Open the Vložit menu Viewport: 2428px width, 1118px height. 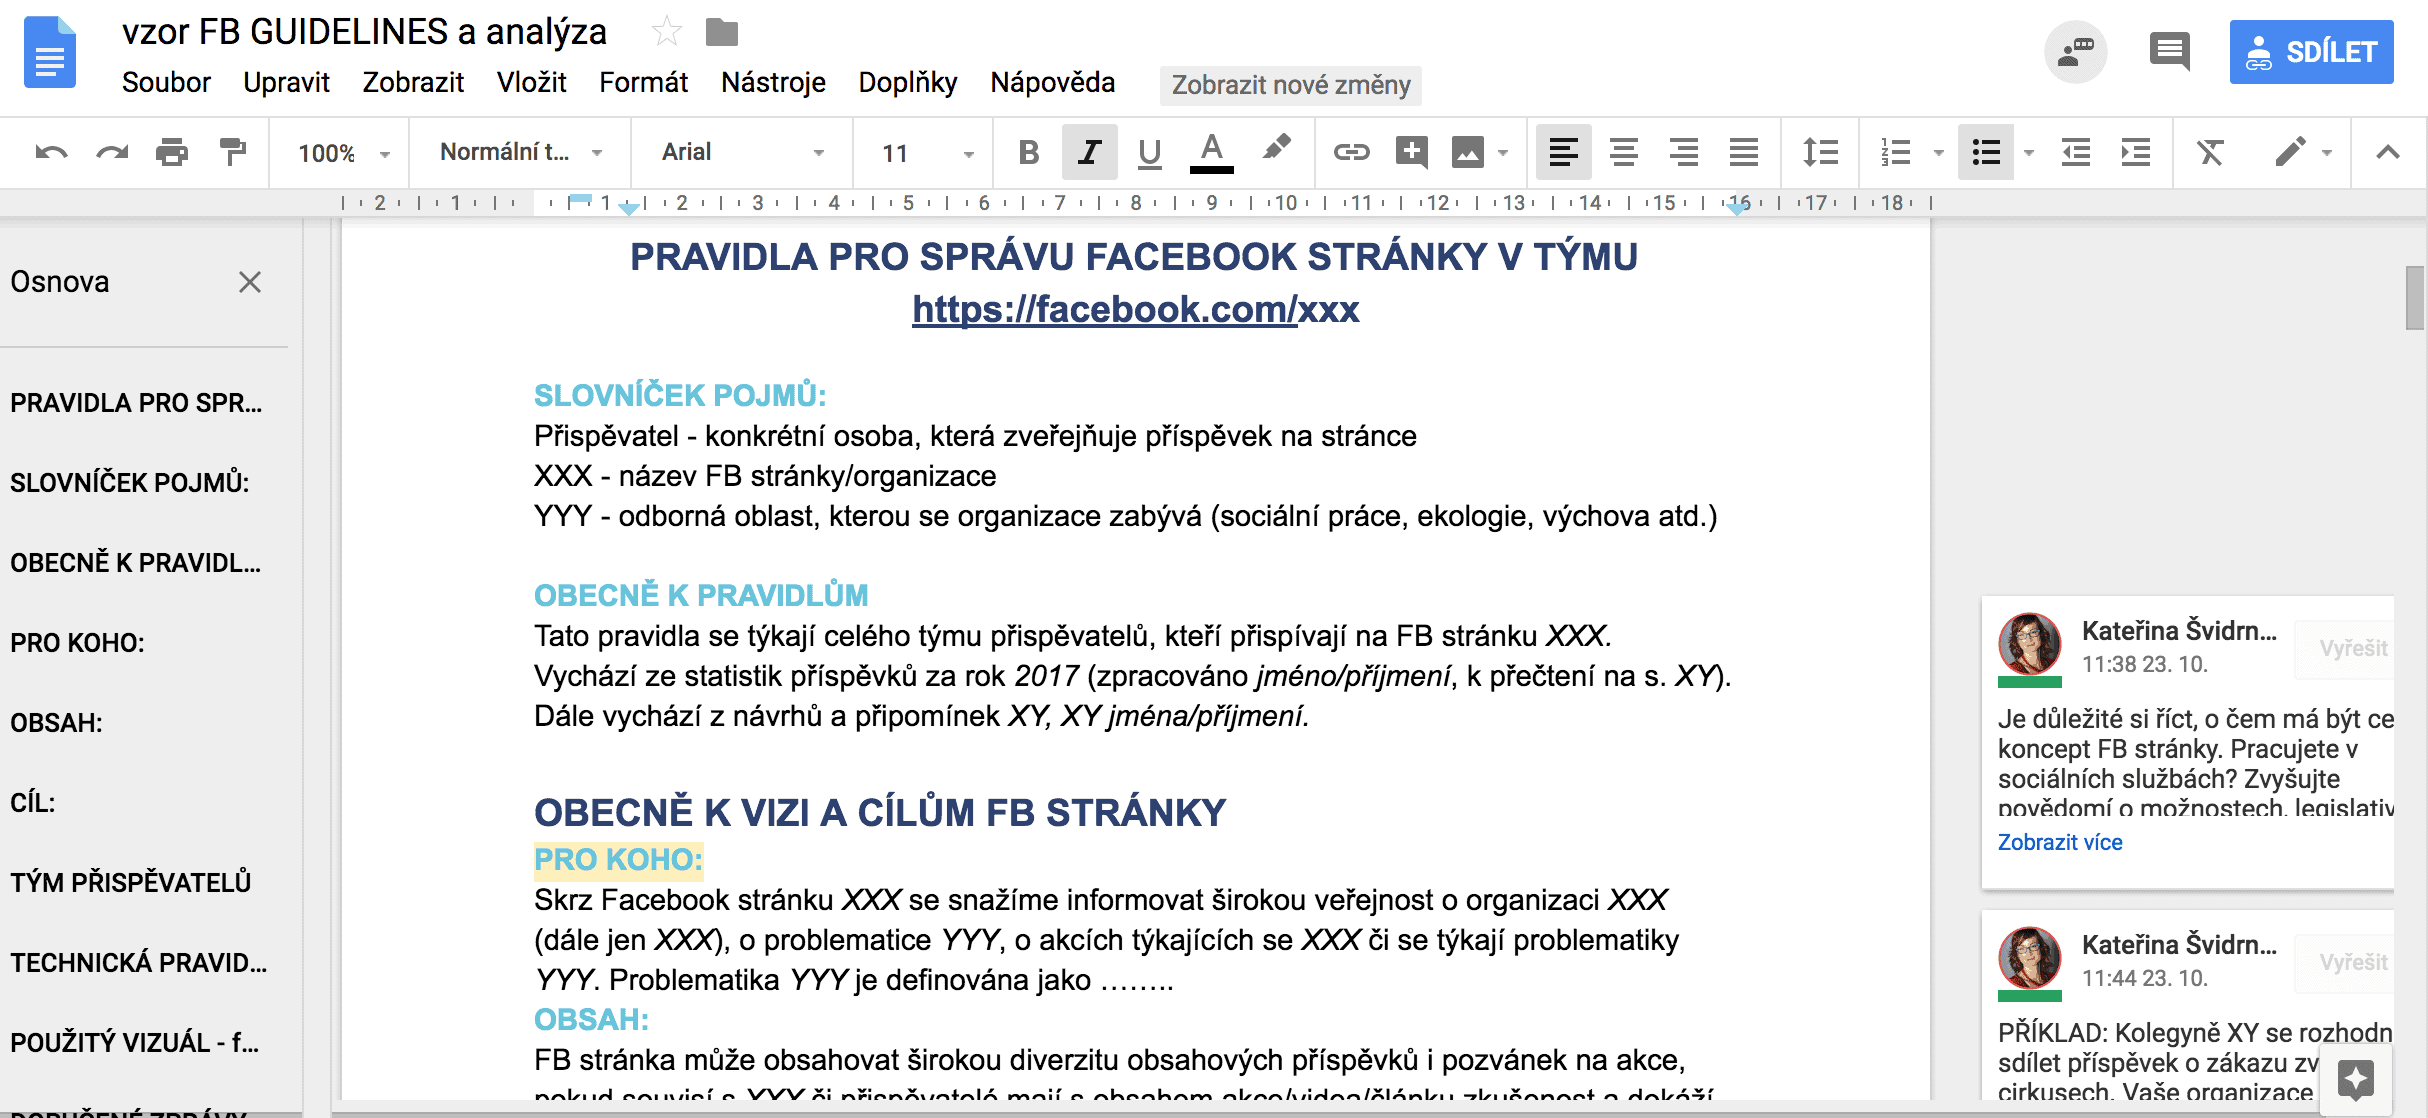pos(531,82)
